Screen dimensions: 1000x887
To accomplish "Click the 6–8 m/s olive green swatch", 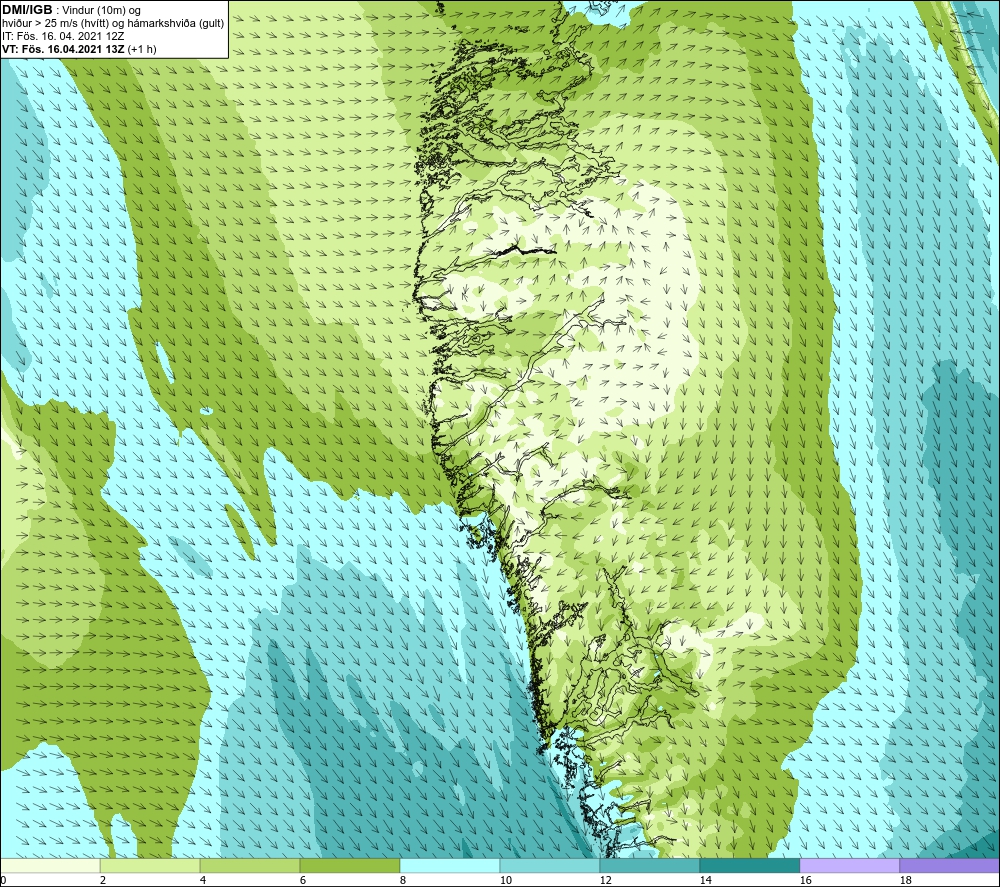I will [349, 865].
